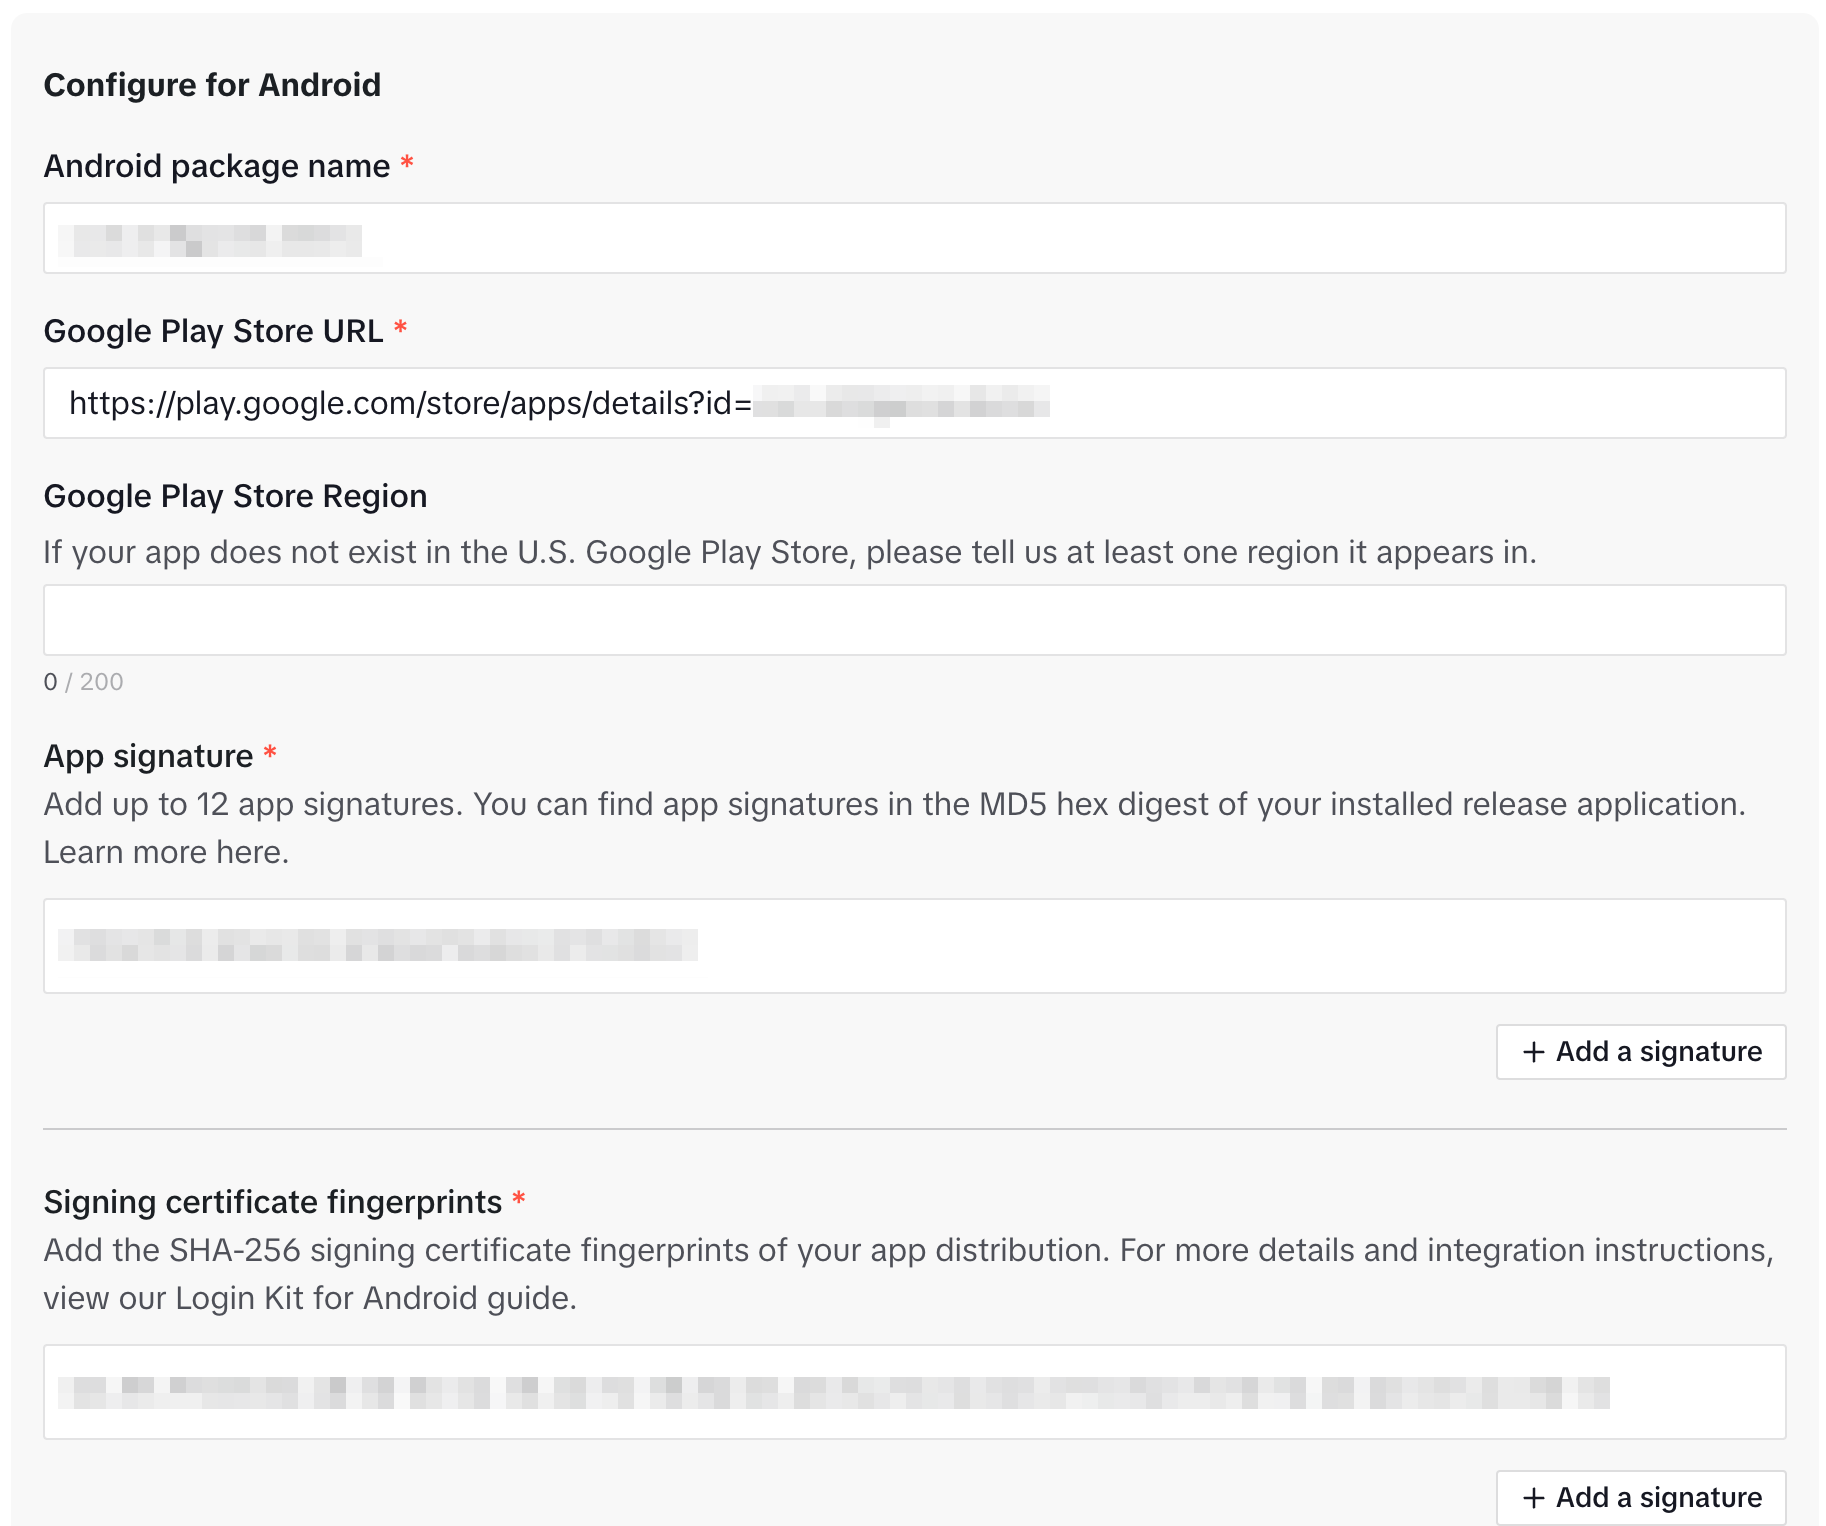Click the red asterisk beside Google Play Store URL
Screen dimensions: 1826x1526
[x=400, y=328]
